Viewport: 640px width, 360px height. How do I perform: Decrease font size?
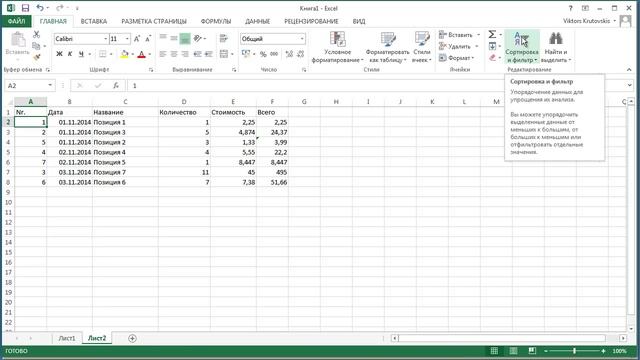(x=148, y=39)
